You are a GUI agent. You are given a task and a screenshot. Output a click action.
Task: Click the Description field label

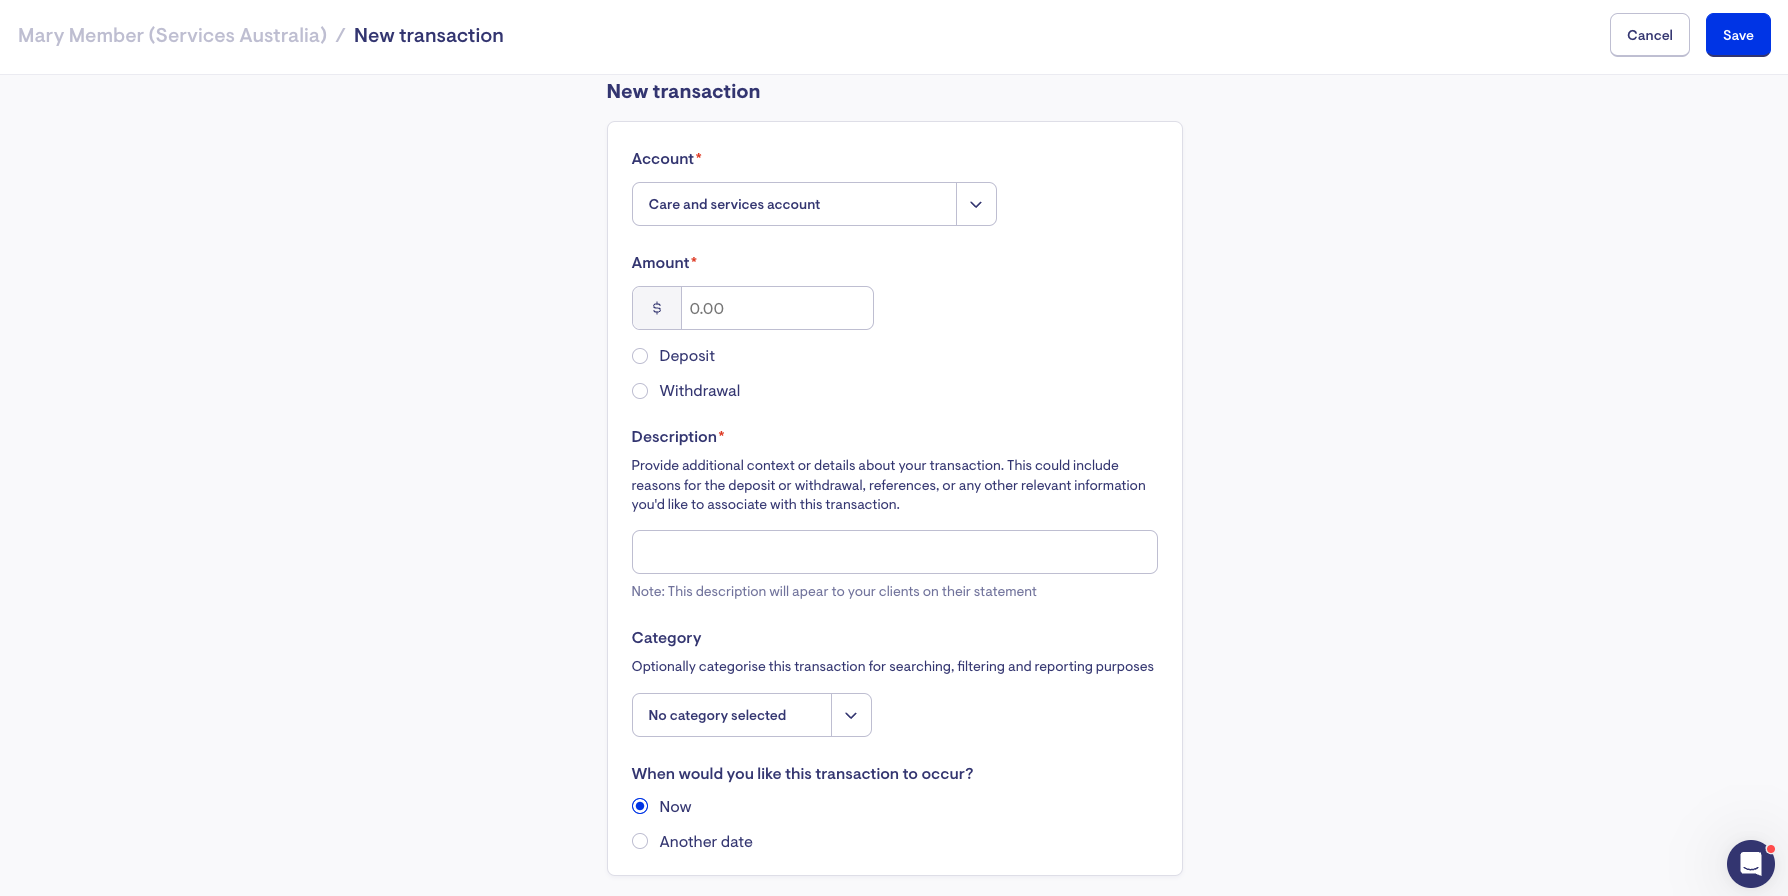click(x=674, y=437)
